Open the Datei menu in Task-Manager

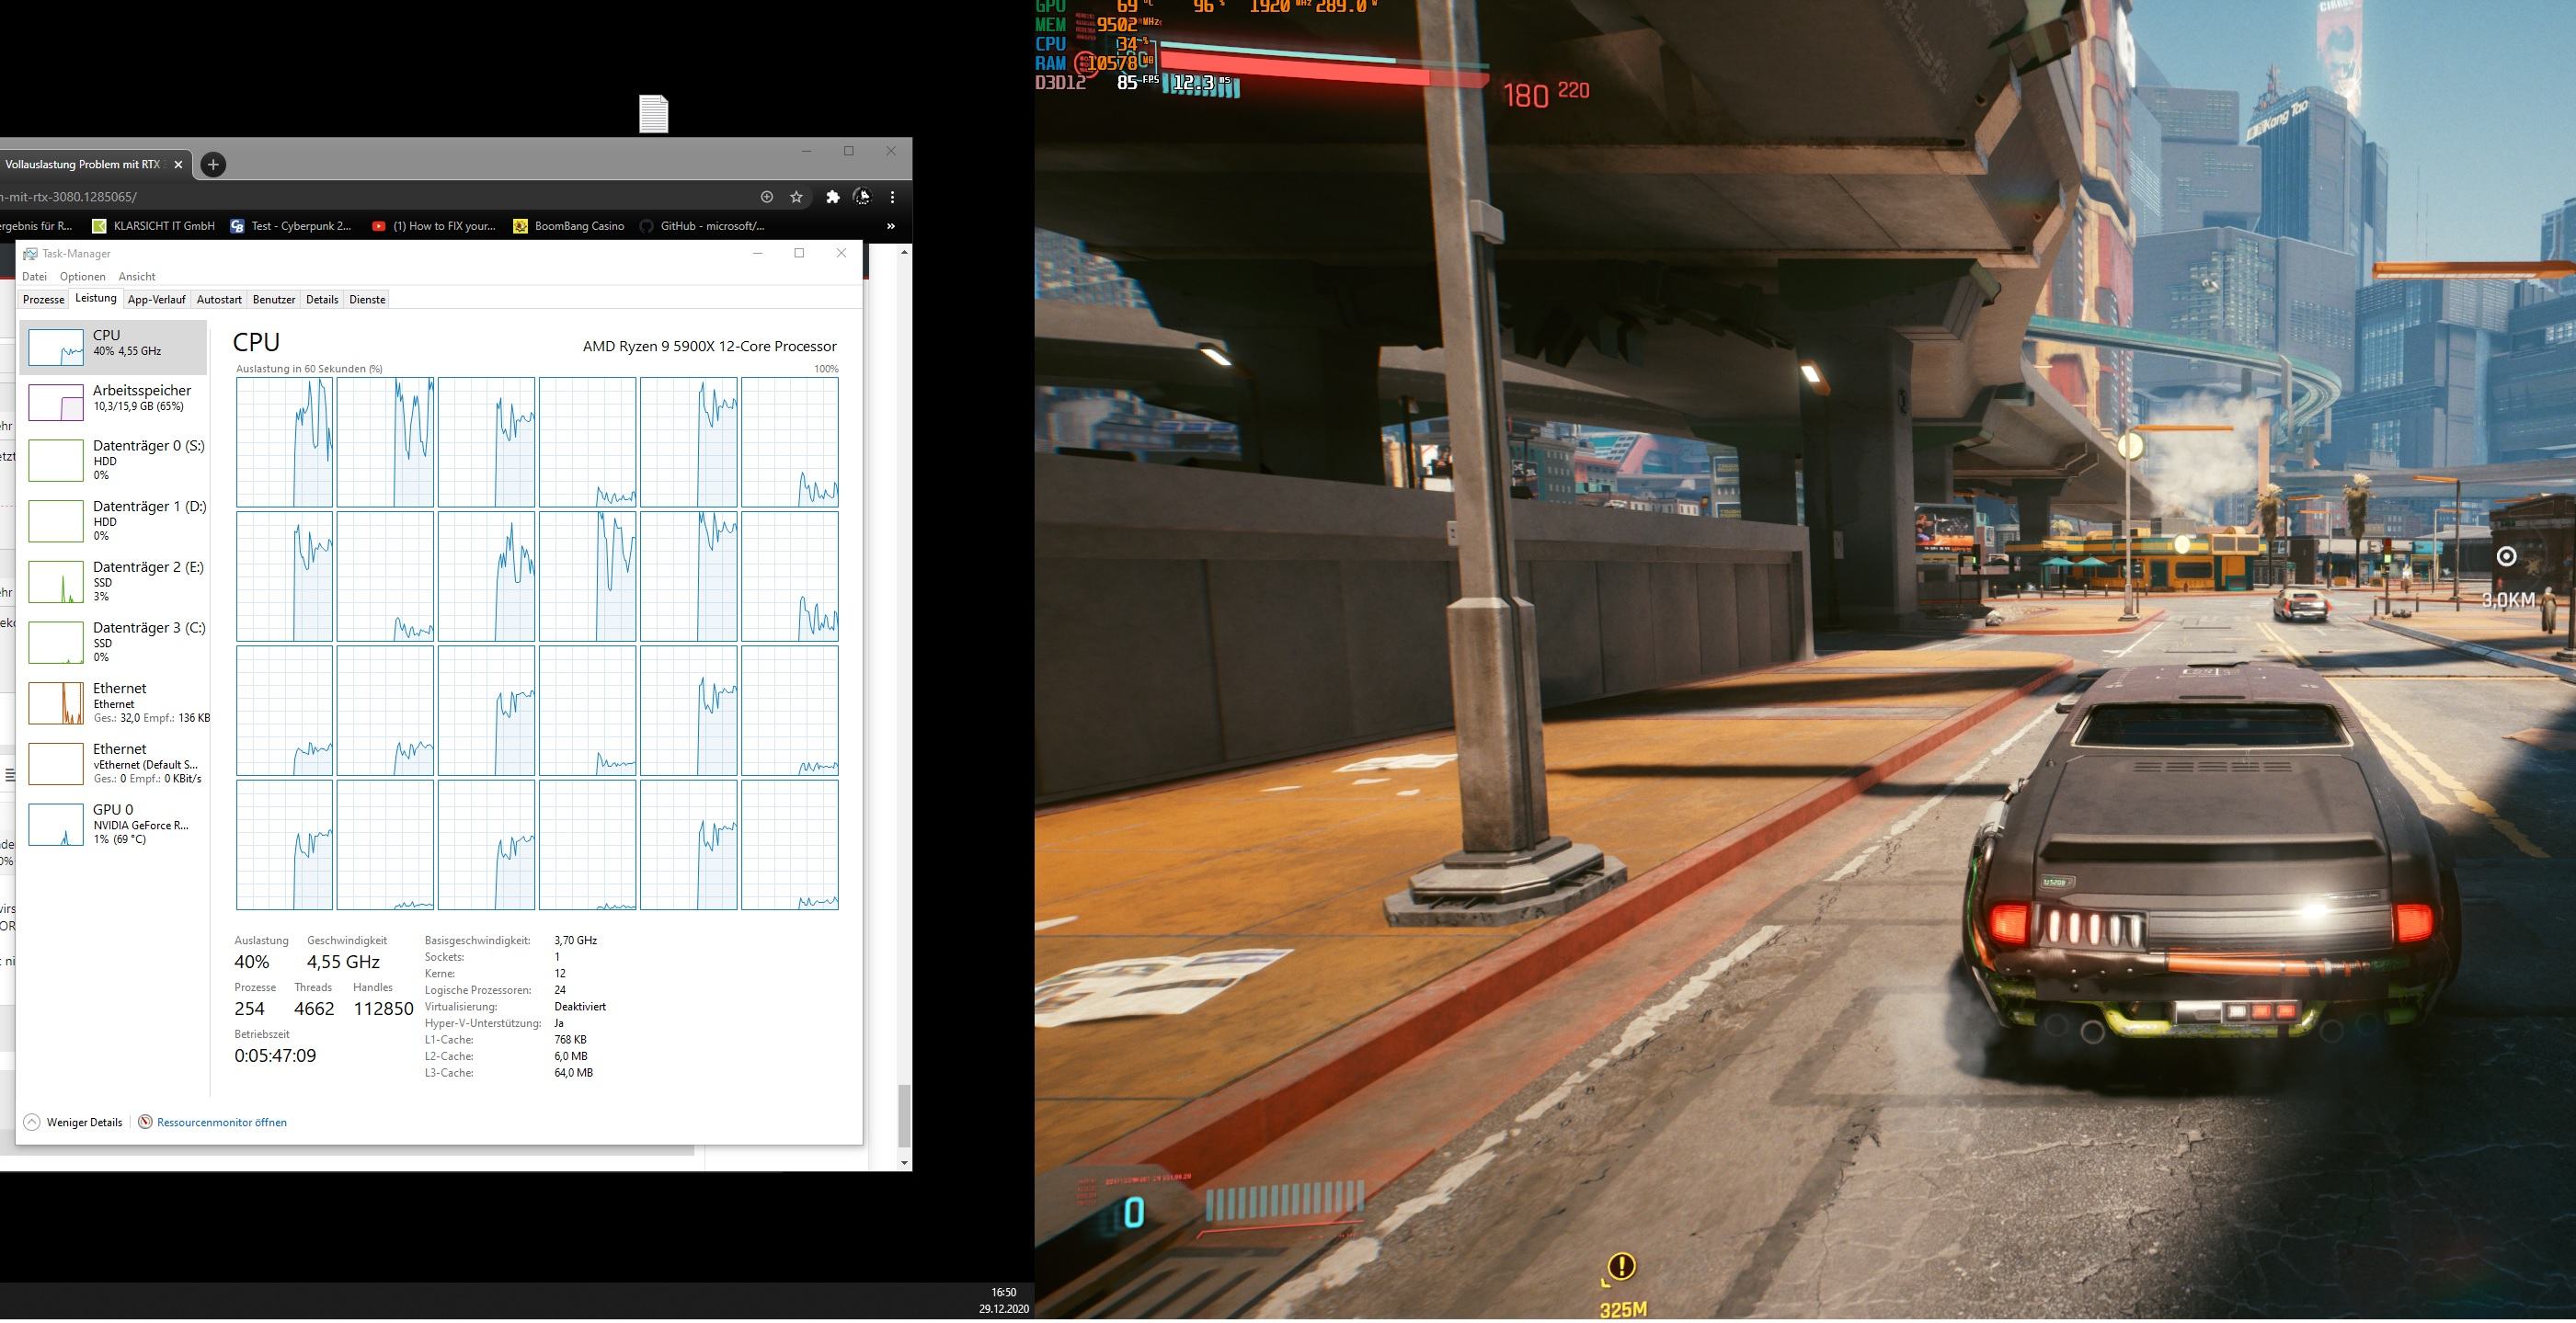coord(34,276)
